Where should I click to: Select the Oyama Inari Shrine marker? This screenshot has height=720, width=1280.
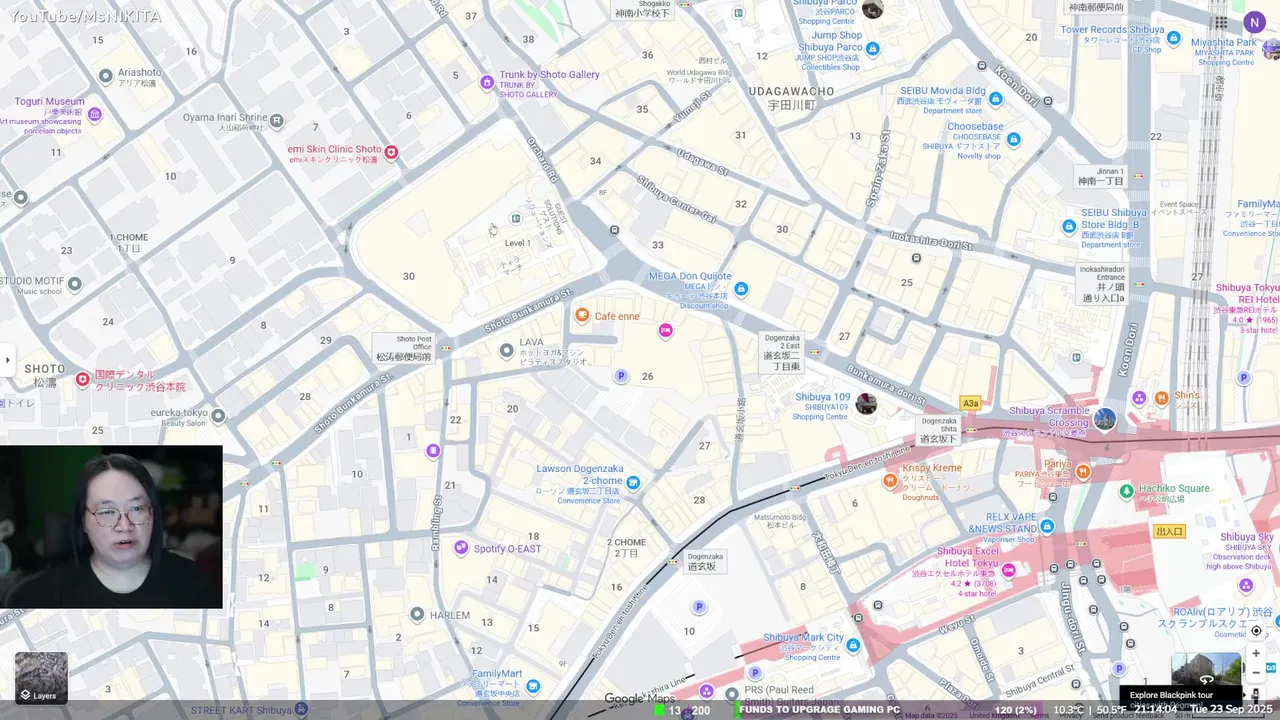[277, 121]
